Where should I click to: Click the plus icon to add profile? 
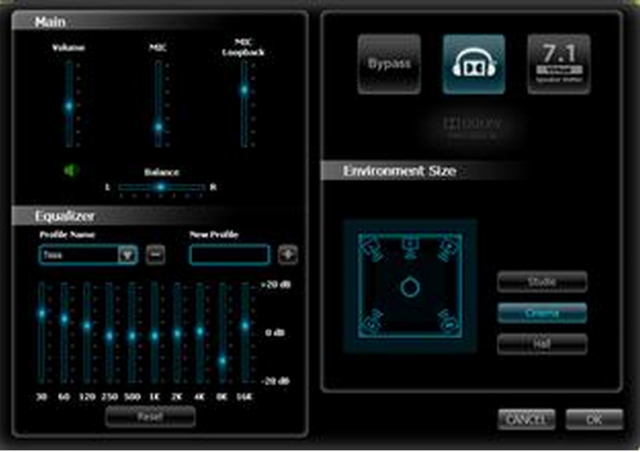pyautogui.click(x=289, y=255)
